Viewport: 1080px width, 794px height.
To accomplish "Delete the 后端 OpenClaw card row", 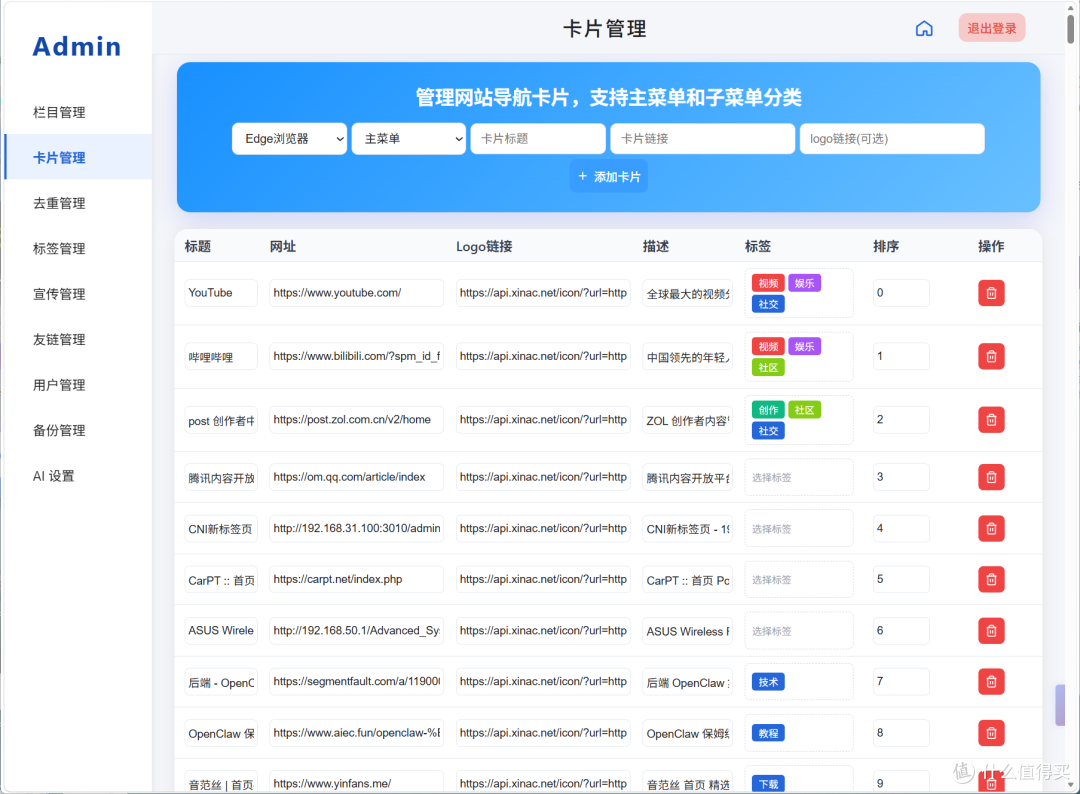I will 991,681.
